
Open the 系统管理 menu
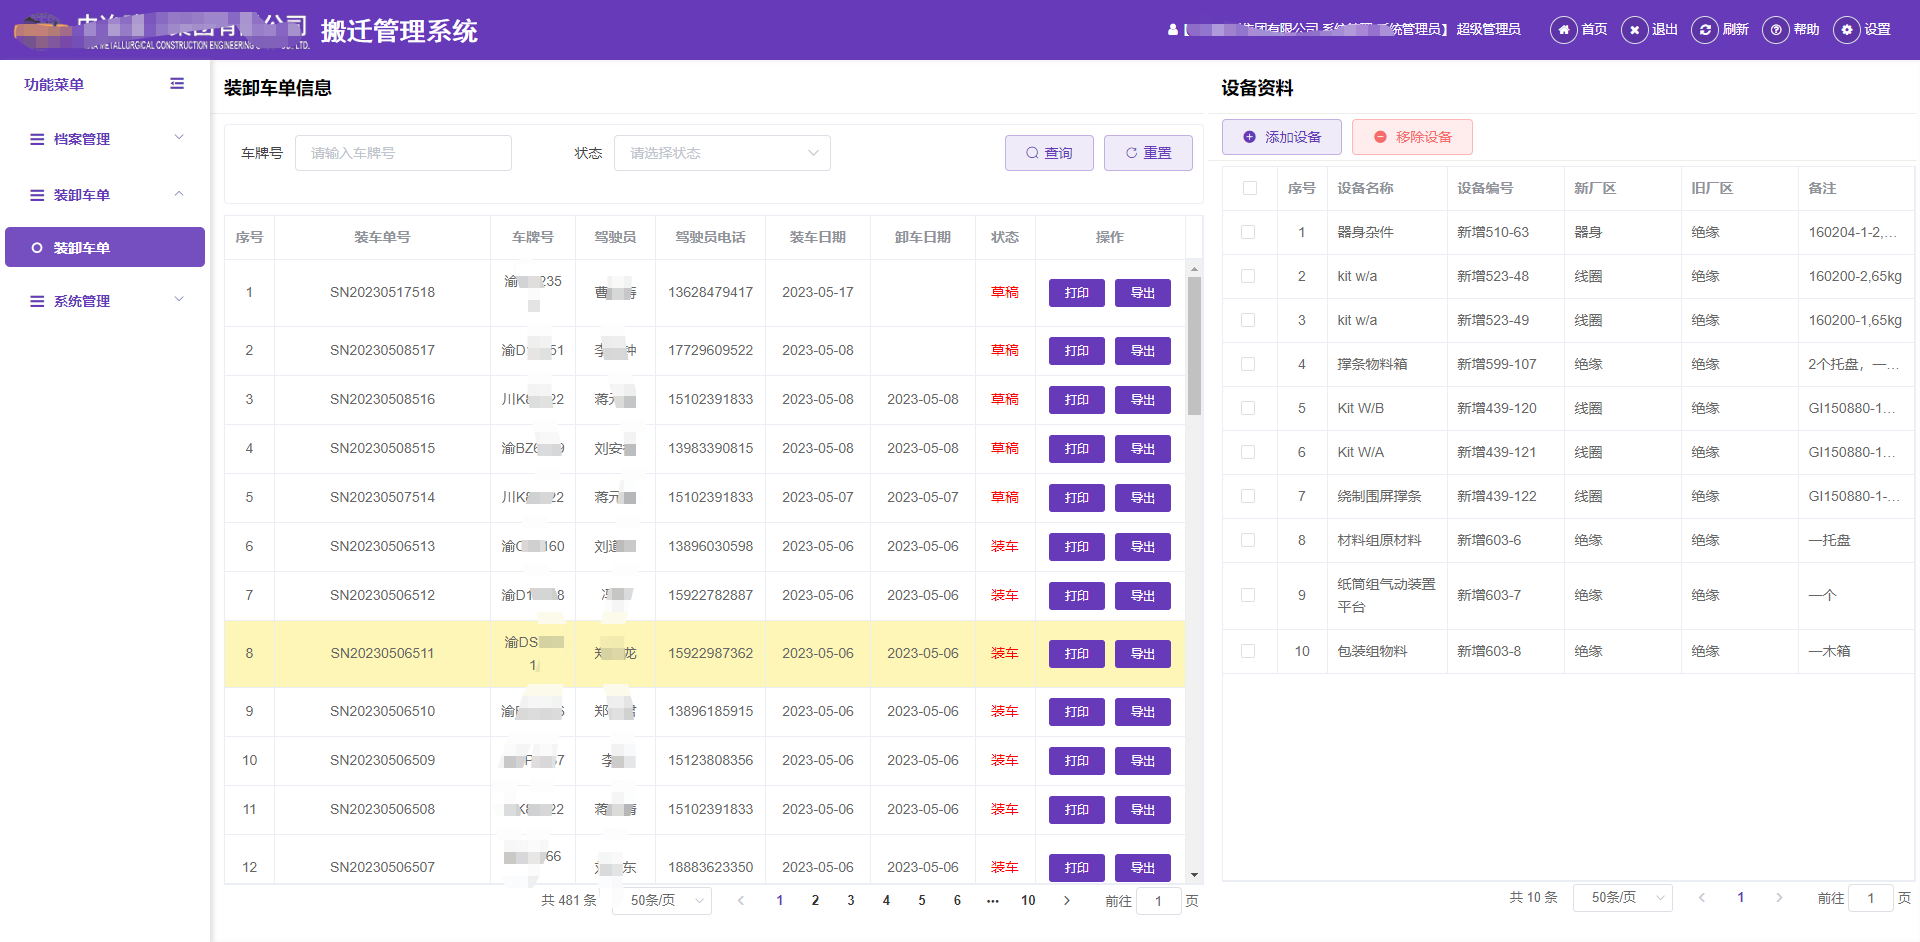coord(105,301)
